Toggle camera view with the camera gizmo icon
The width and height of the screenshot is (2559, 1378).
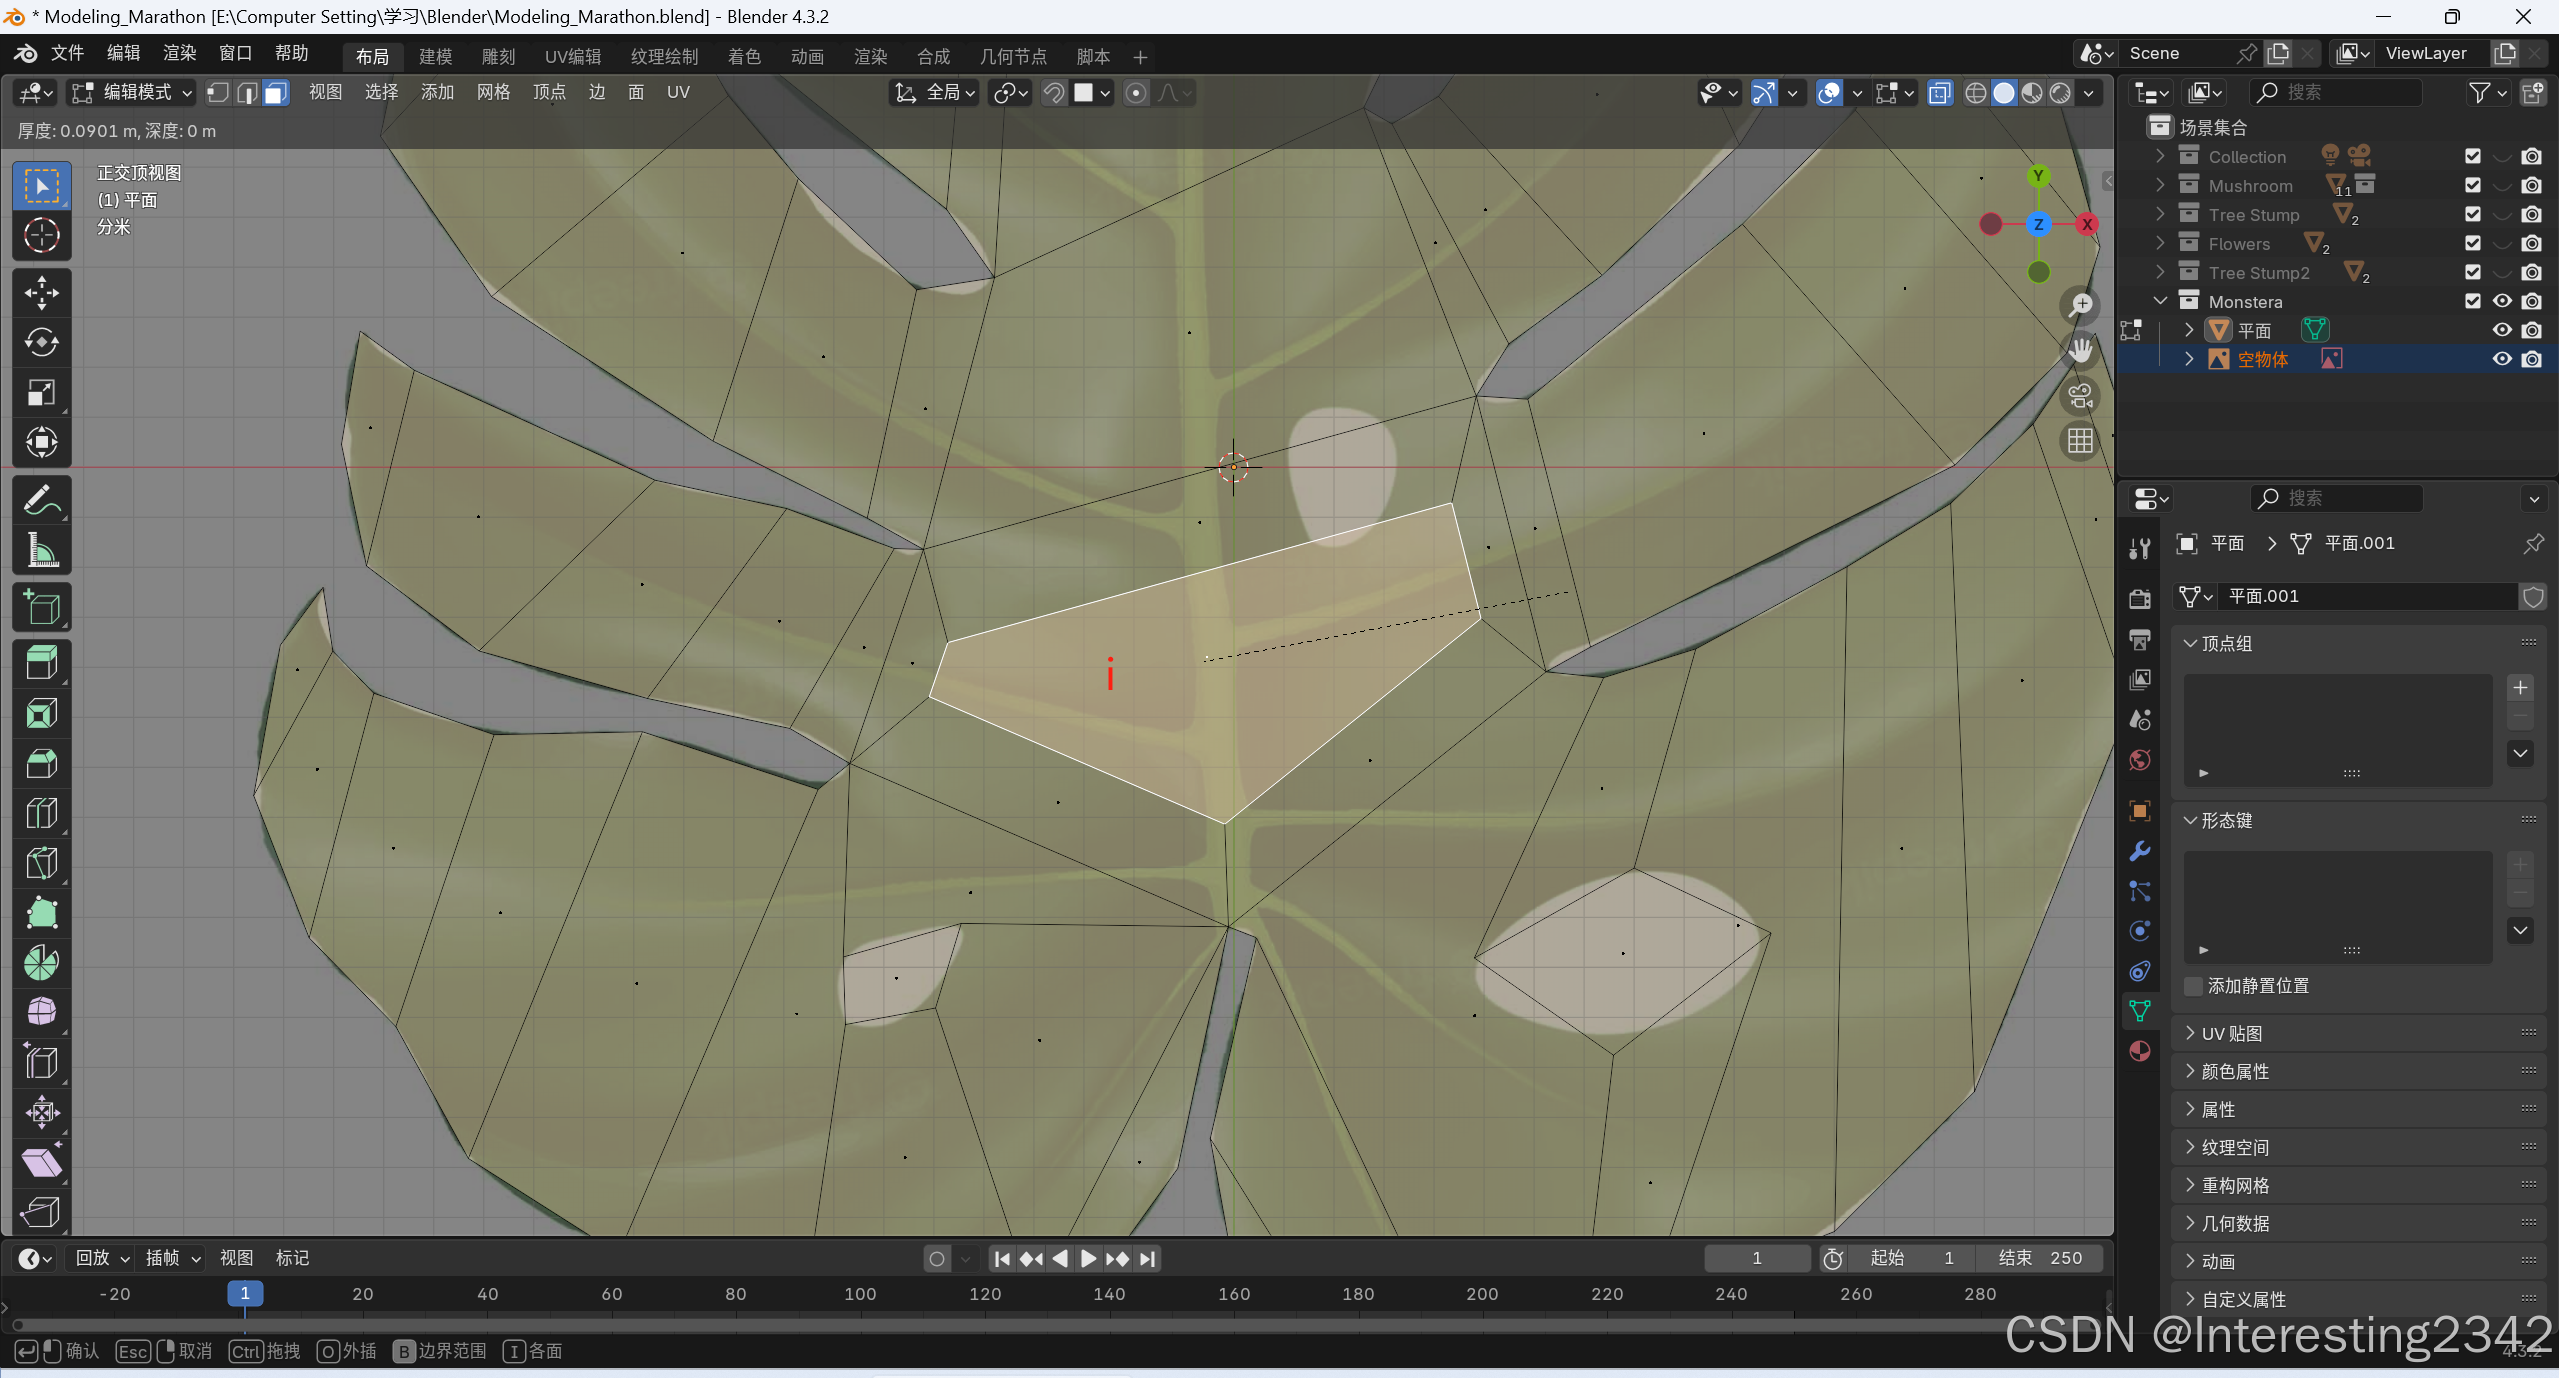click(x=2081, y=396)
